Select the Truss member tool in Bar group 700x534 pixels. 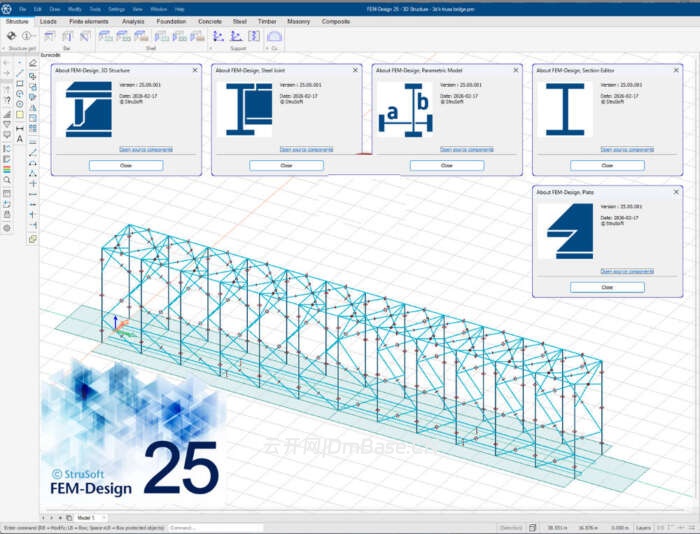85,36
